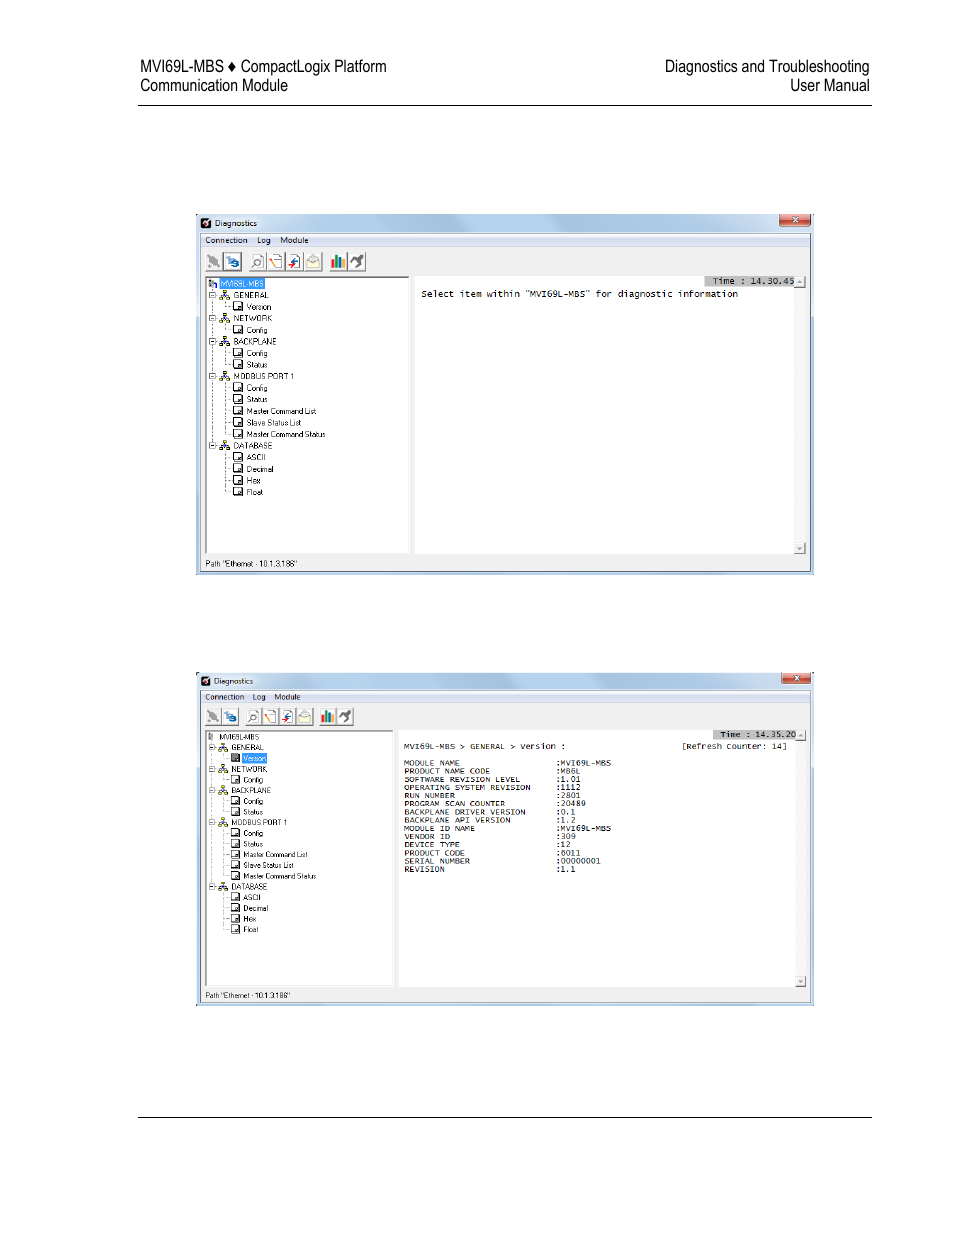The height and width of the screenshot is (1235, 954).
Task: Select MVI69L-MBS root node in 14.35.20 window
Action: [x=239, y=737]
